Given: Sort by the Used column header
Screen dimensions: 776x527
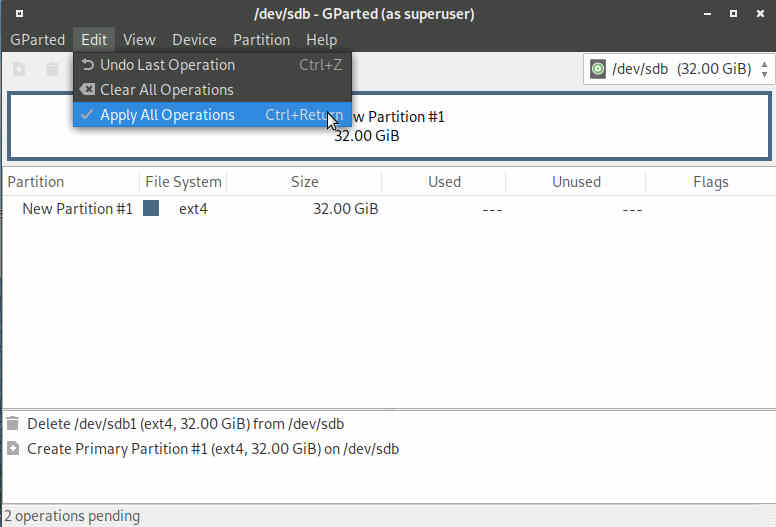Looking at the screenshot, I should pyautogui.click(x=444, y=182).
